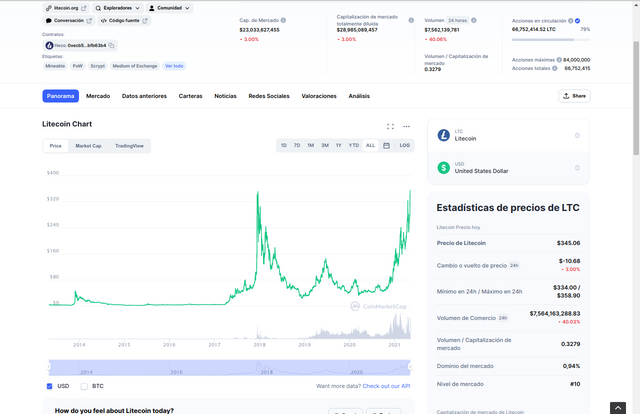Set chart range to 1M
The width and height of the screenshot is (640, 414).
[311, 145]
